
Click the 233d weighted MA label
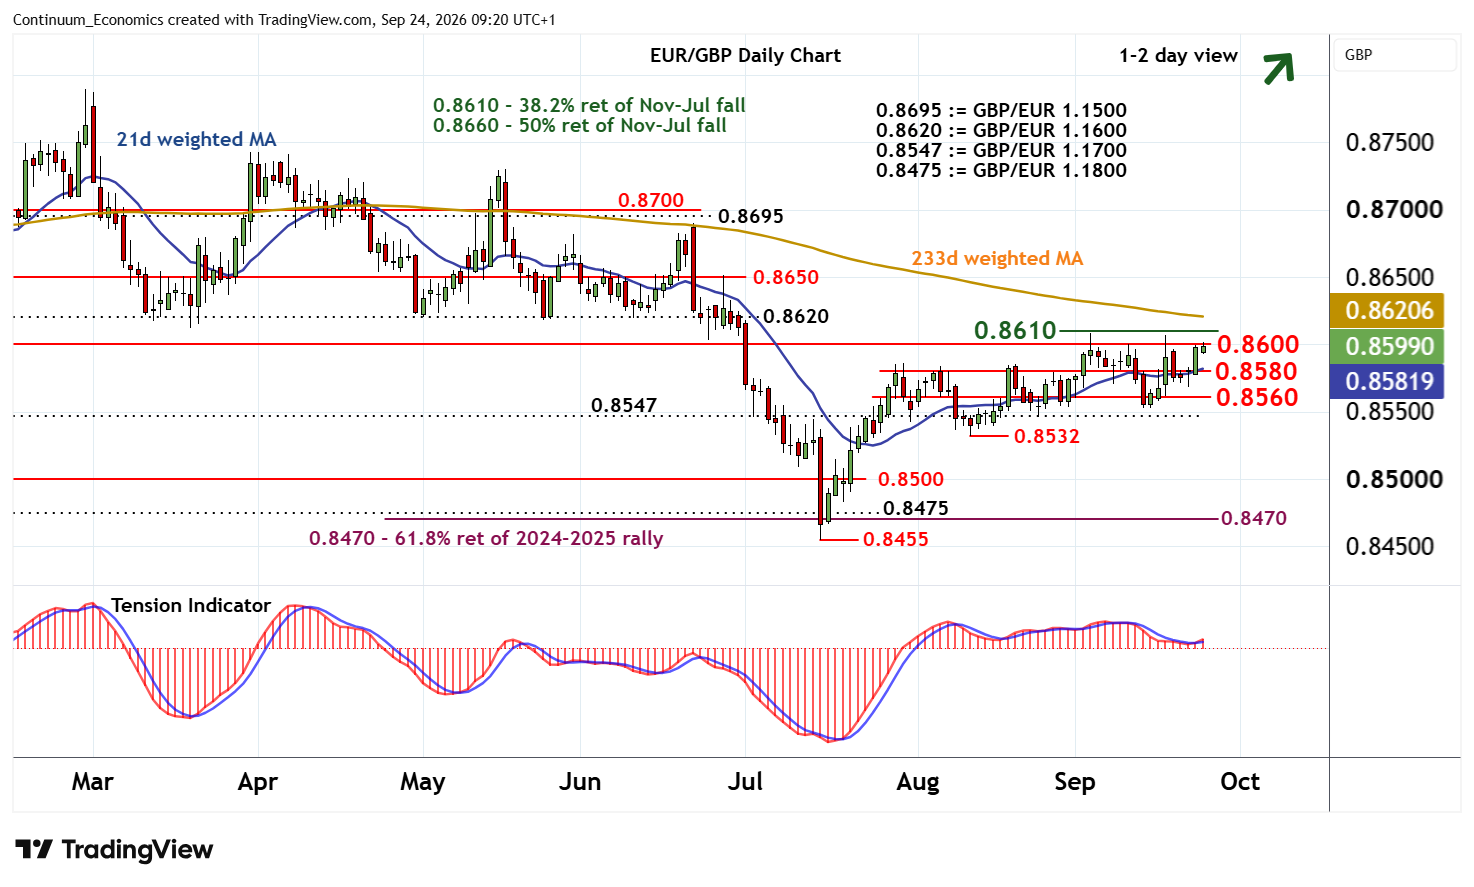997,258
